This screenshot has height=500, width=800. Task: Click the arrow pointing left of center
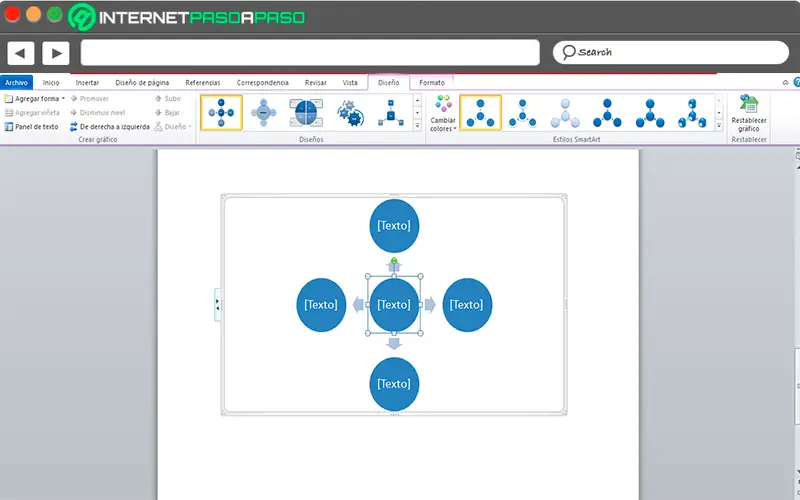[x=358, y=305]
